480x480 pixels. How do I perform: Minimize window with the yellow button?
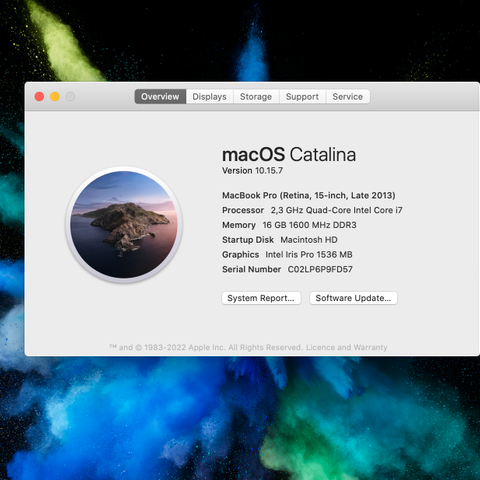pos(55,97)
